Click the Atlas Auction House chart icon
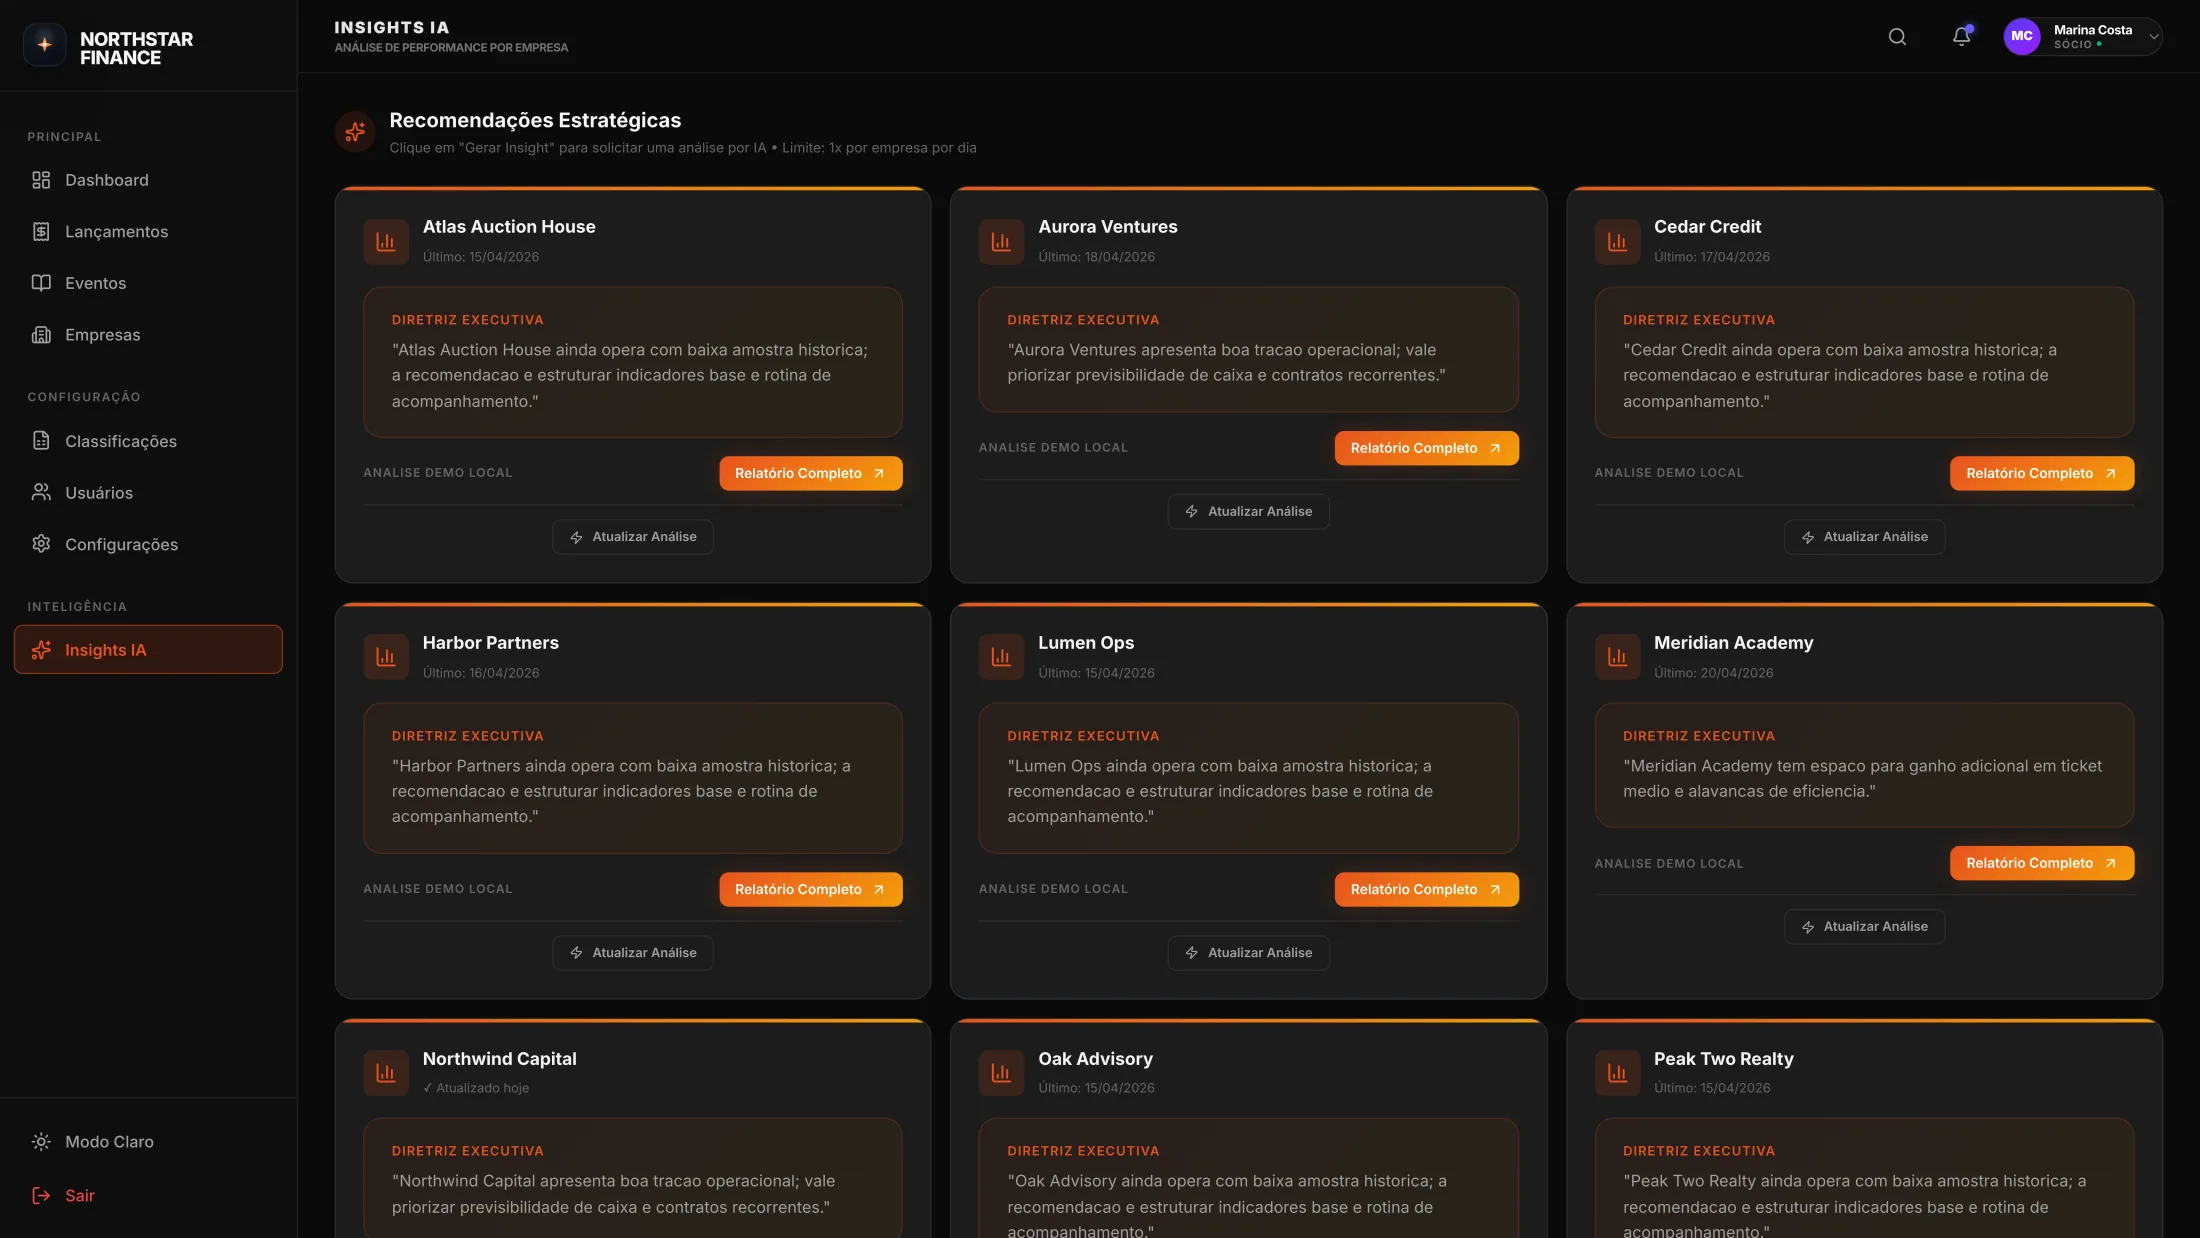Viewport: 2200px width, 1238px height. click(x=386, y=241)
